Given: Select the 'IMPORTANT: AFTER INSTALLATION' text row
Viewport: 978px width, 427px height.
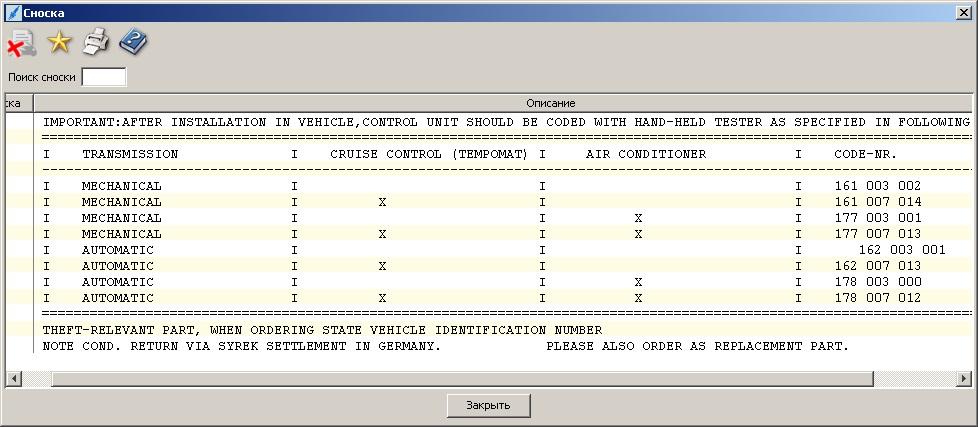Looking at the screenshot, I should coord(500,122).
